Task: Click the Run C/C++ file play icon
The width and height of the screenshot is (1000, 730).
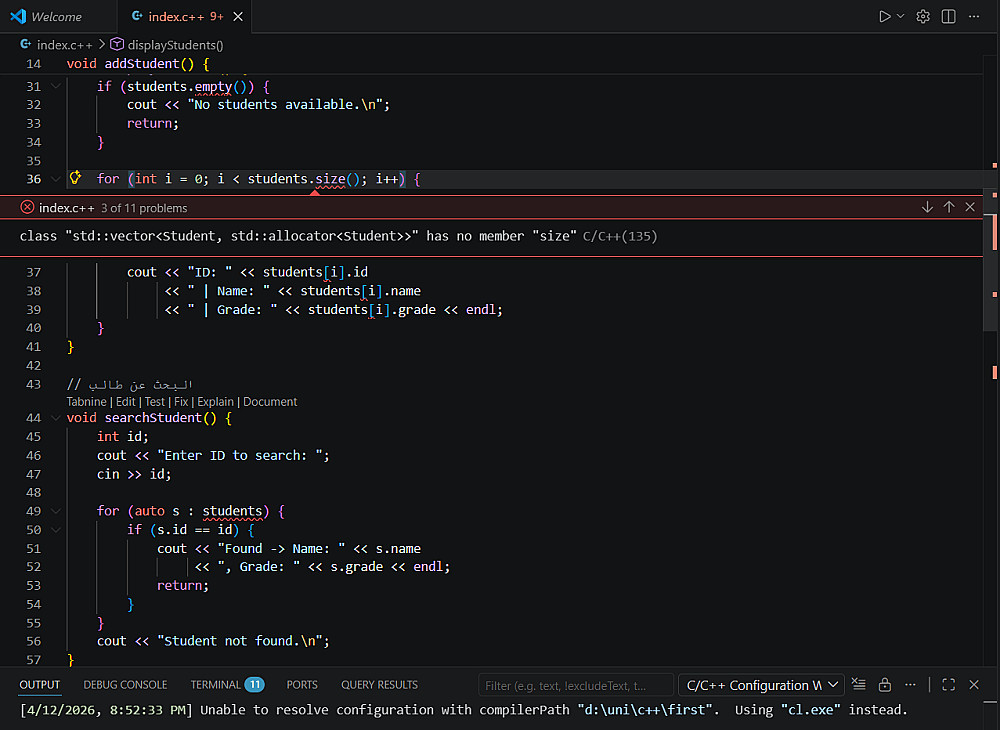Action: [x=884, y=17]
